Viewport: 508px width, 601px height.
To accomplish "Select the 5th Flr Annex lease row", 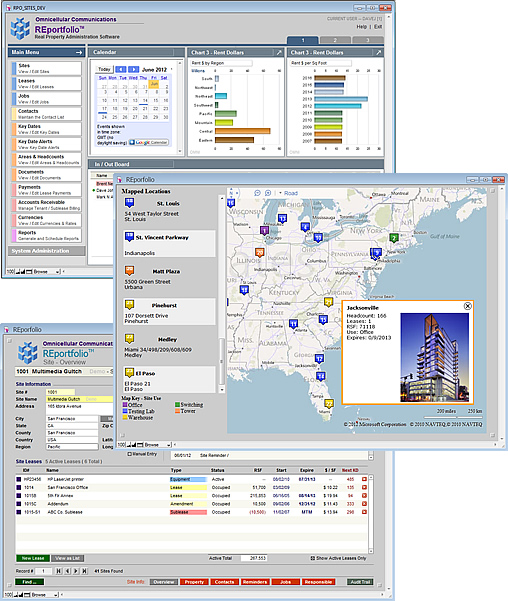I will [x=190, y=496].
